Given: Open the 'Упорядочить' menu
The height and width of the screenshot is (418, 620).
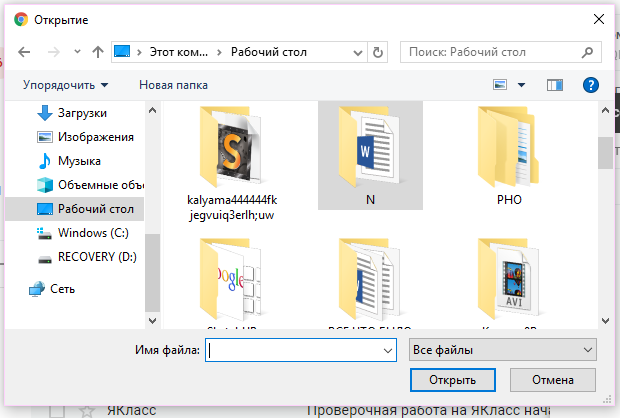Looking at the screenshot, I should [x=65, y=85].
